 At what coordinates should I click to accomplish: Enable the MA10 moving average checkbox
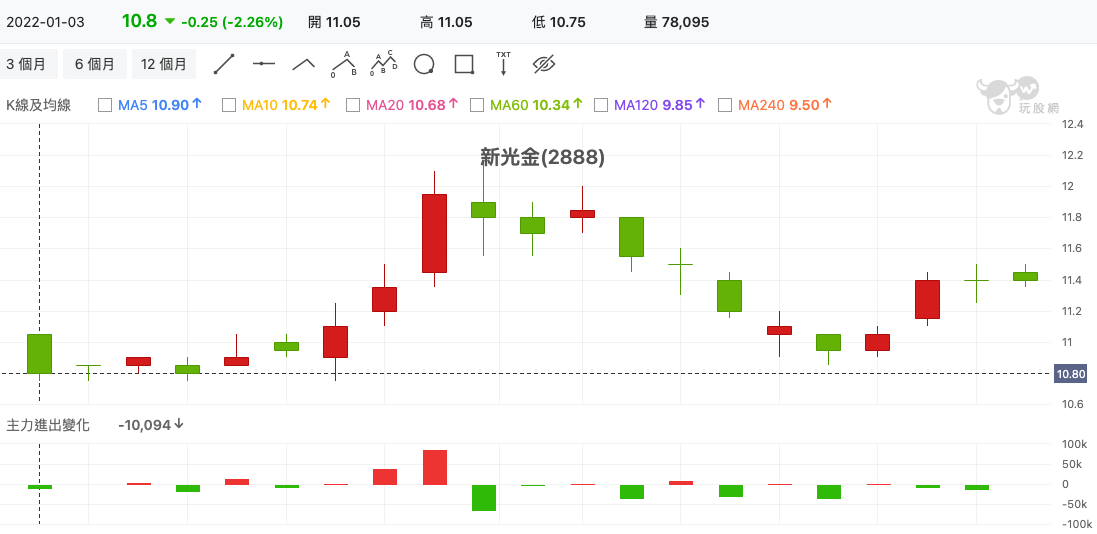(x=229, y=105)
